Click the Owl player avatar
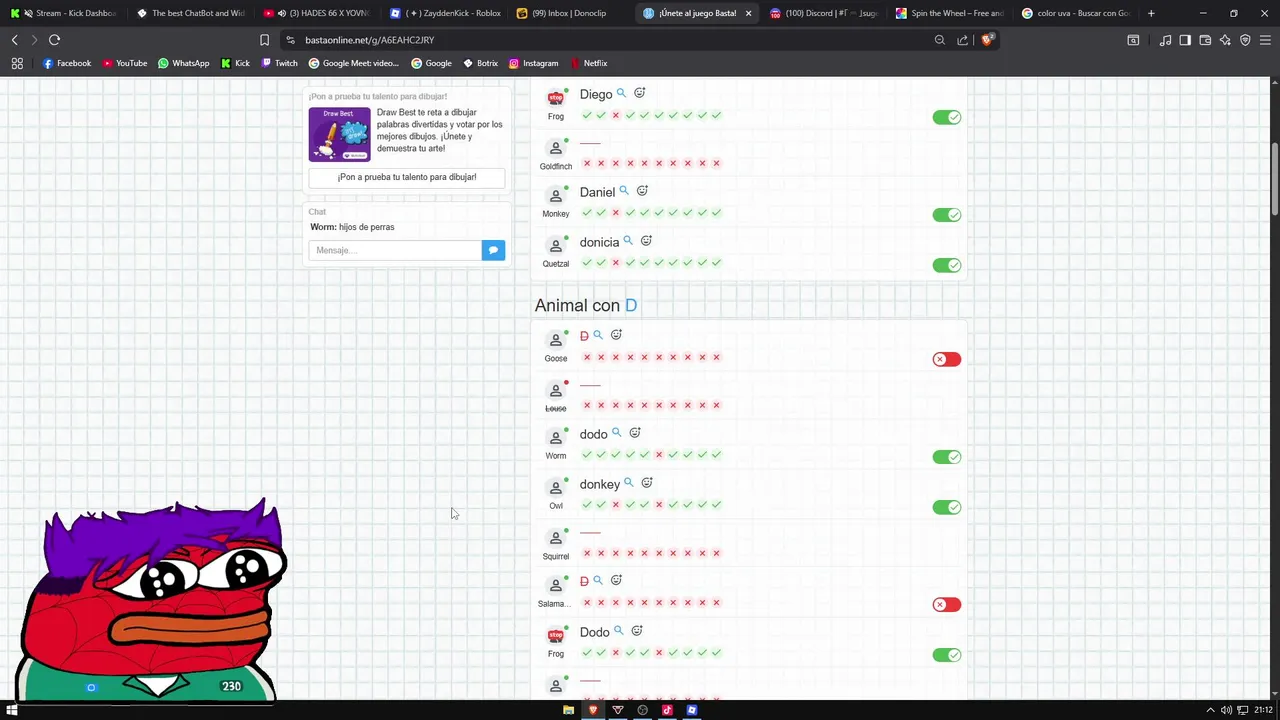The image size is (1280, 720). pyautogui.click(x=556, y=487)
